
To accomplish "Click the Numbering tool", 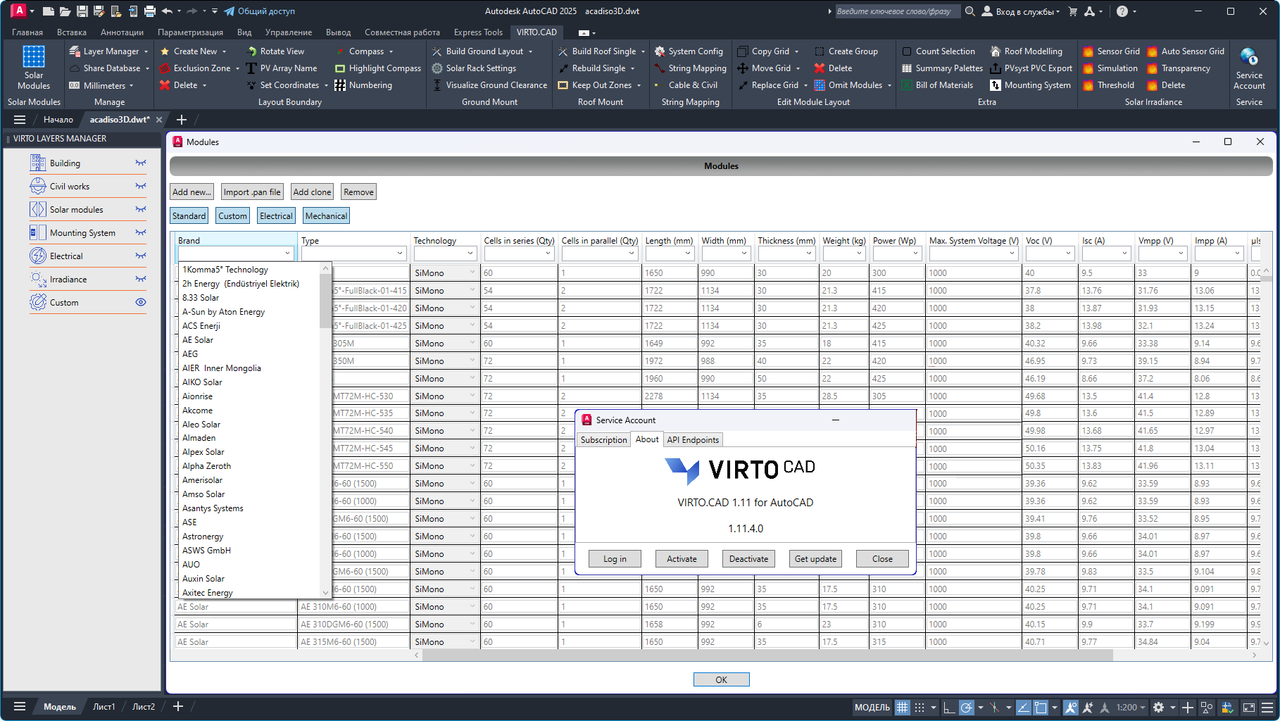I will [x=363, y=85].
